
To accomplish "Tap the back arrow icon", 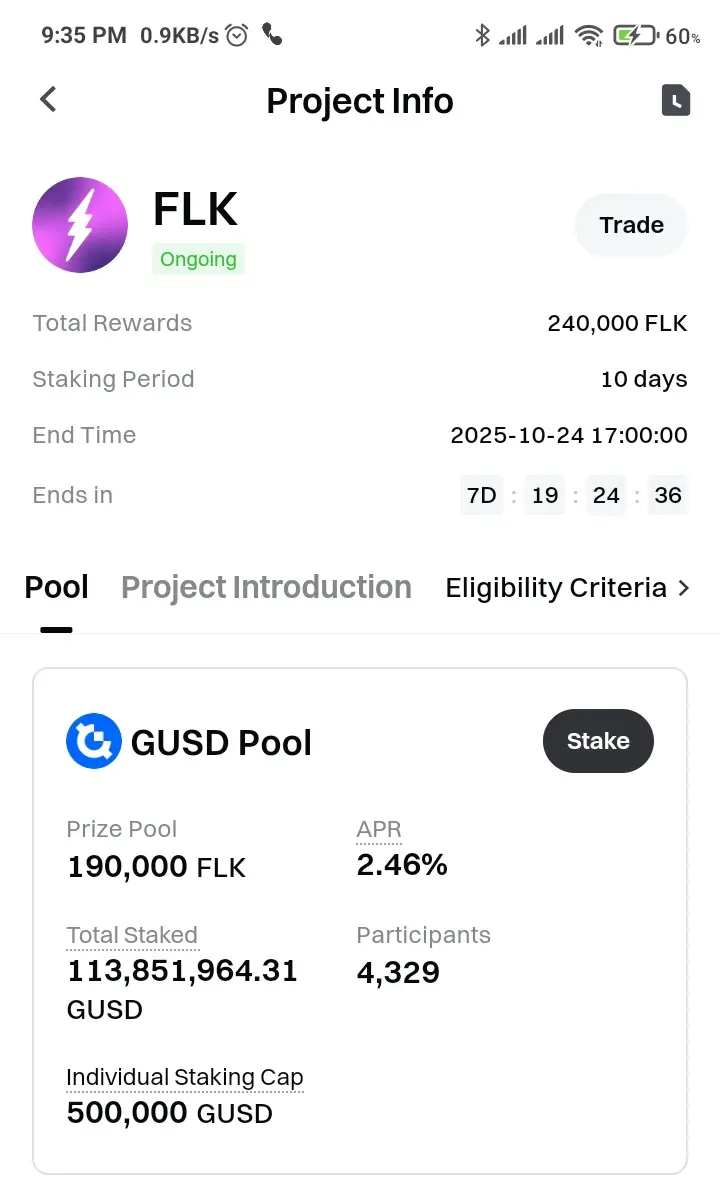I will point(48,100).
